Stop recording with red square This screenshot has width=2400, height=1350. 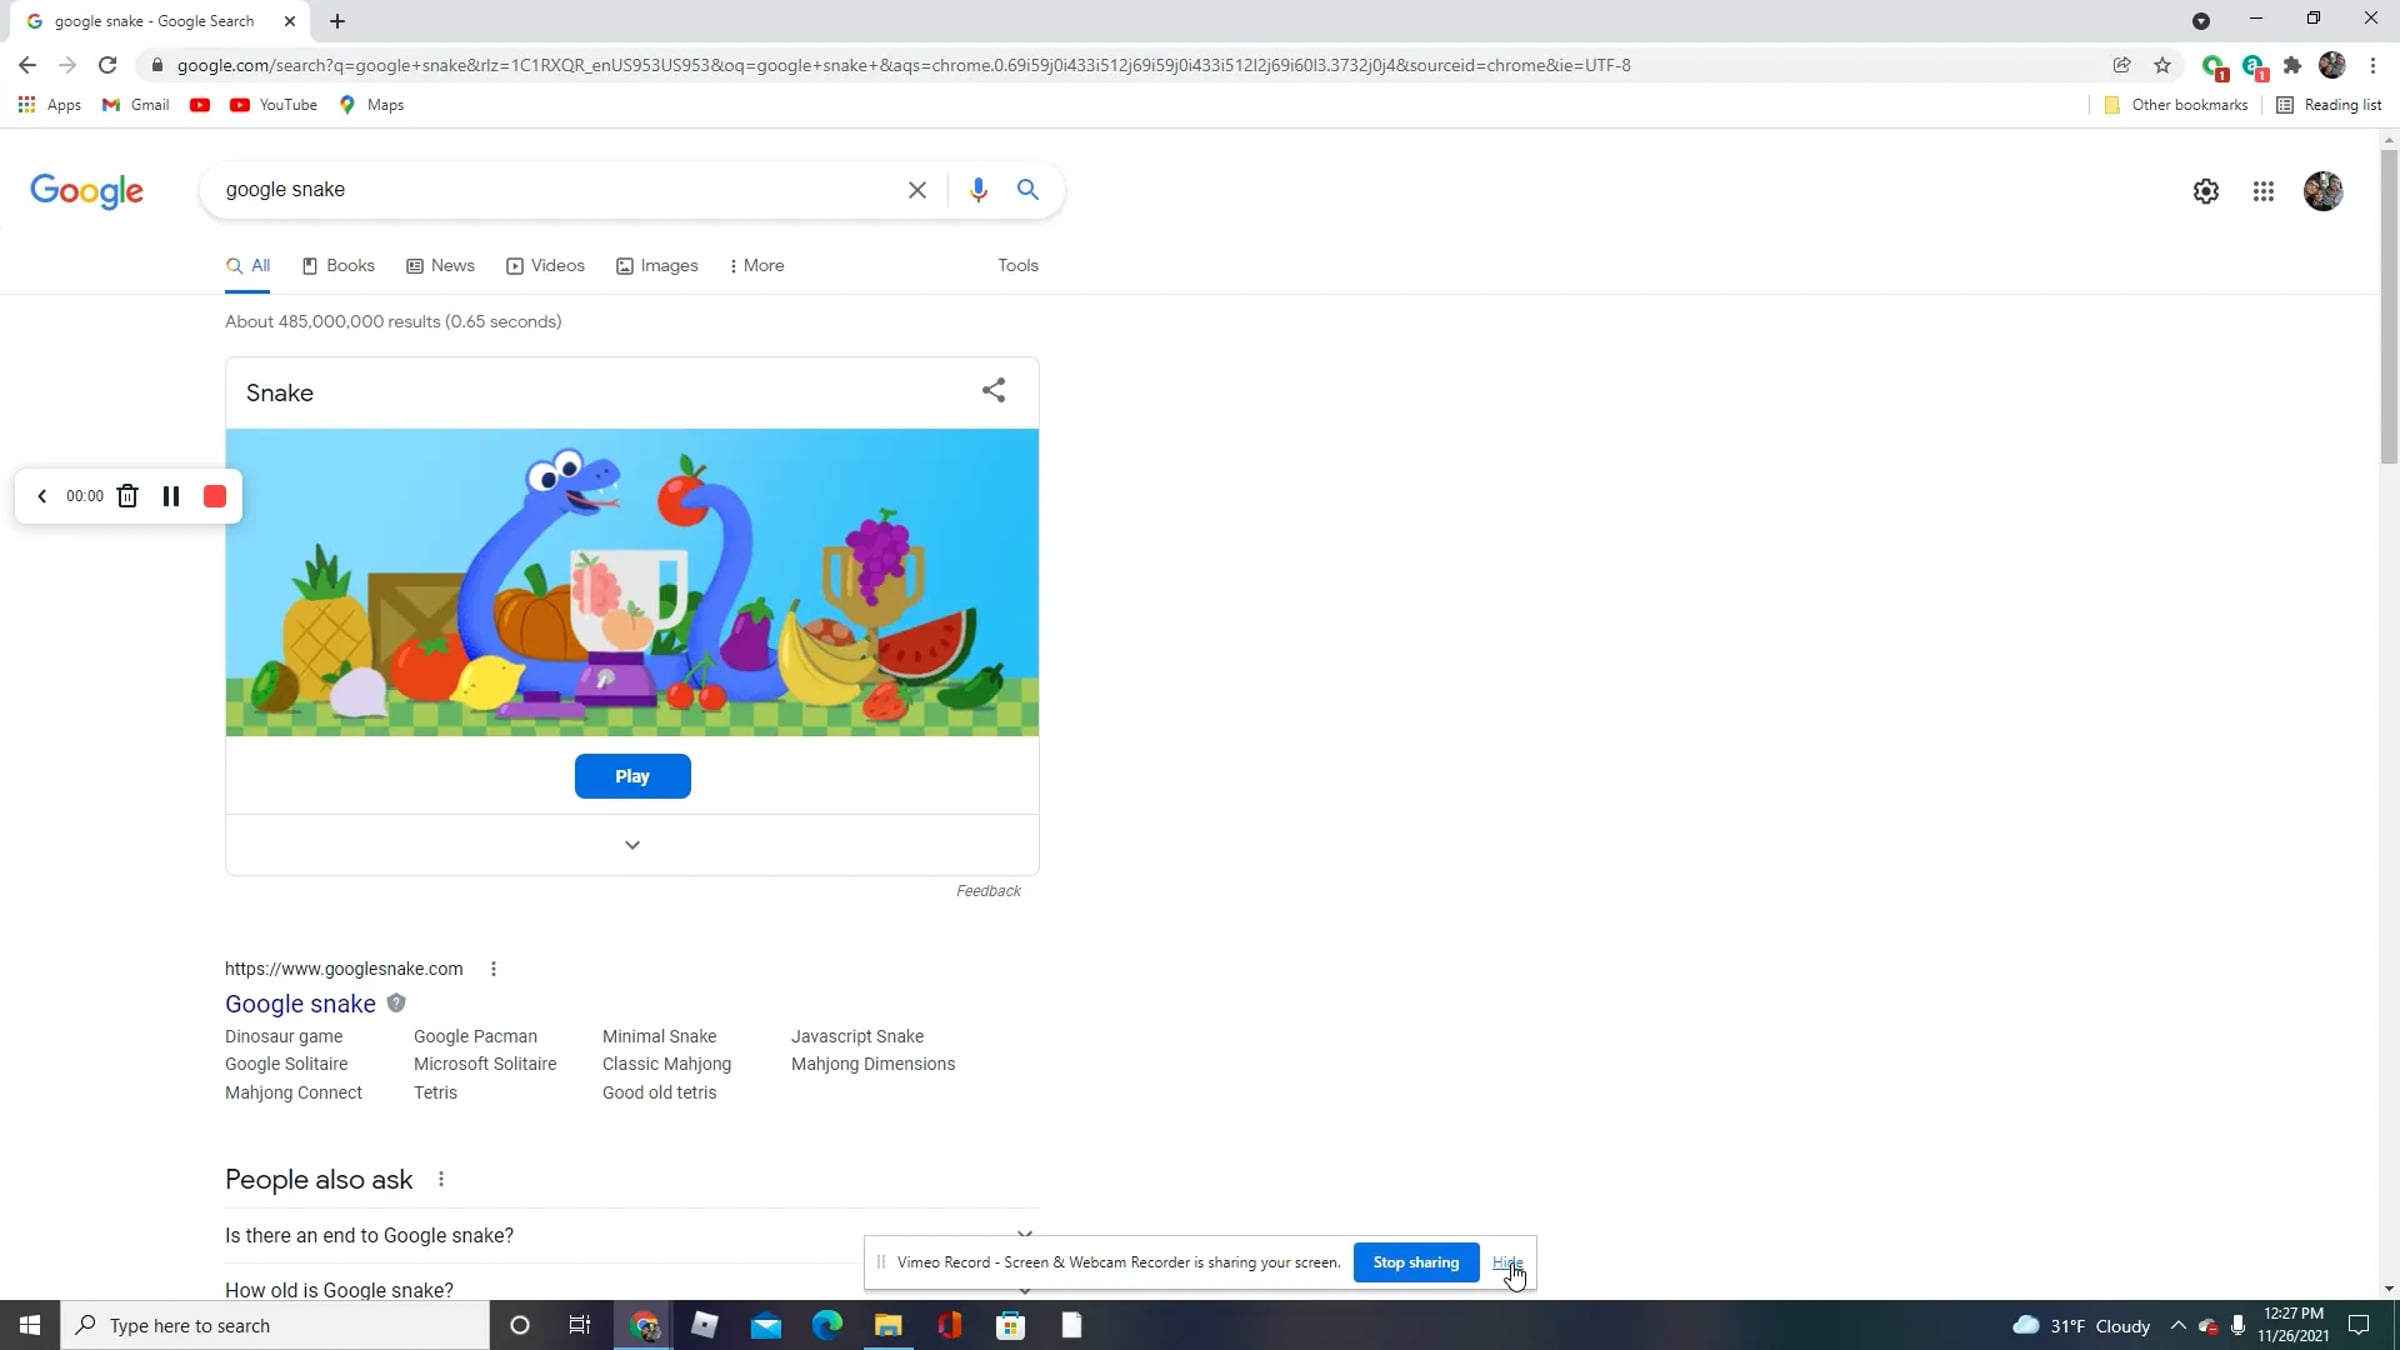coord(215,496)
